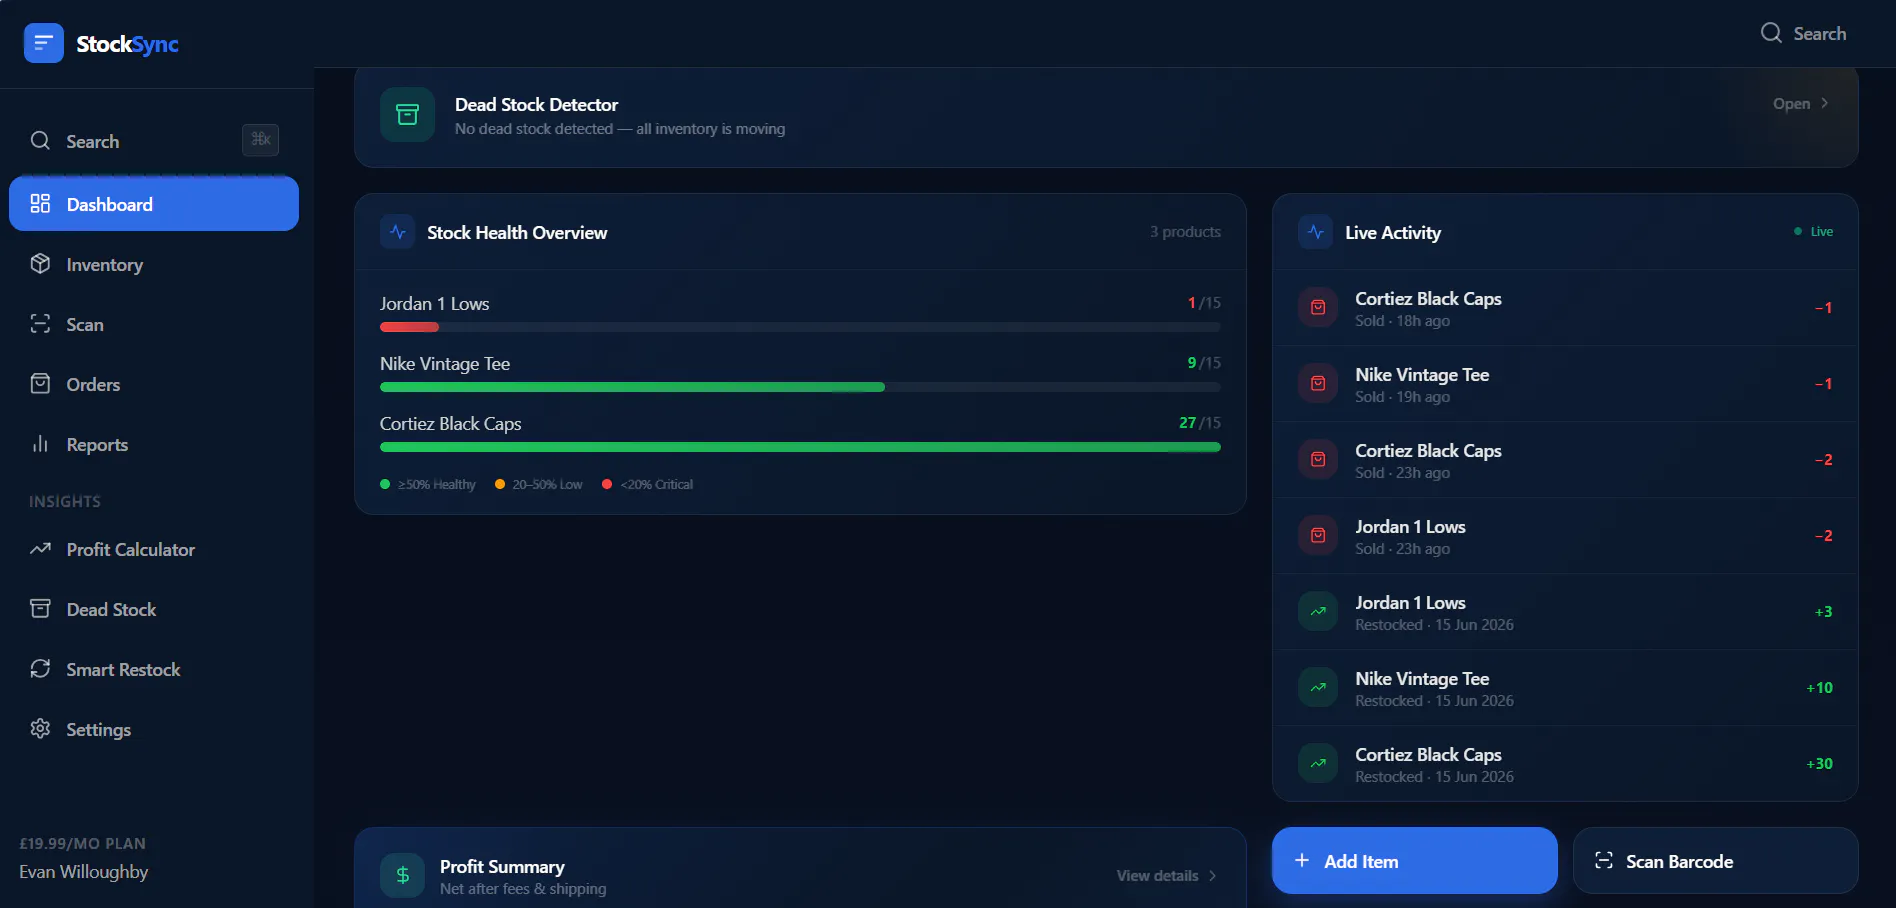Click the Nike Vintage Tee sold 19h ago icon
1896x908 pixels.
pyautogui.click(x=1318, y=384)
